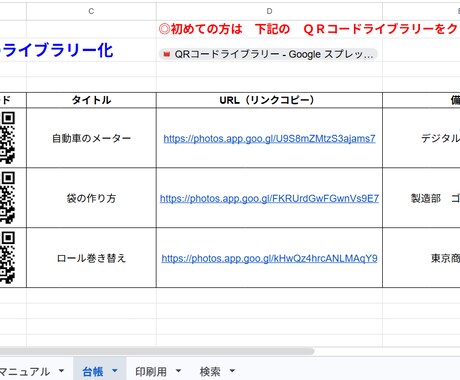Select the URL（リンクコピー） header cell
The image size is (460, 380).
(x=269, y=100)
